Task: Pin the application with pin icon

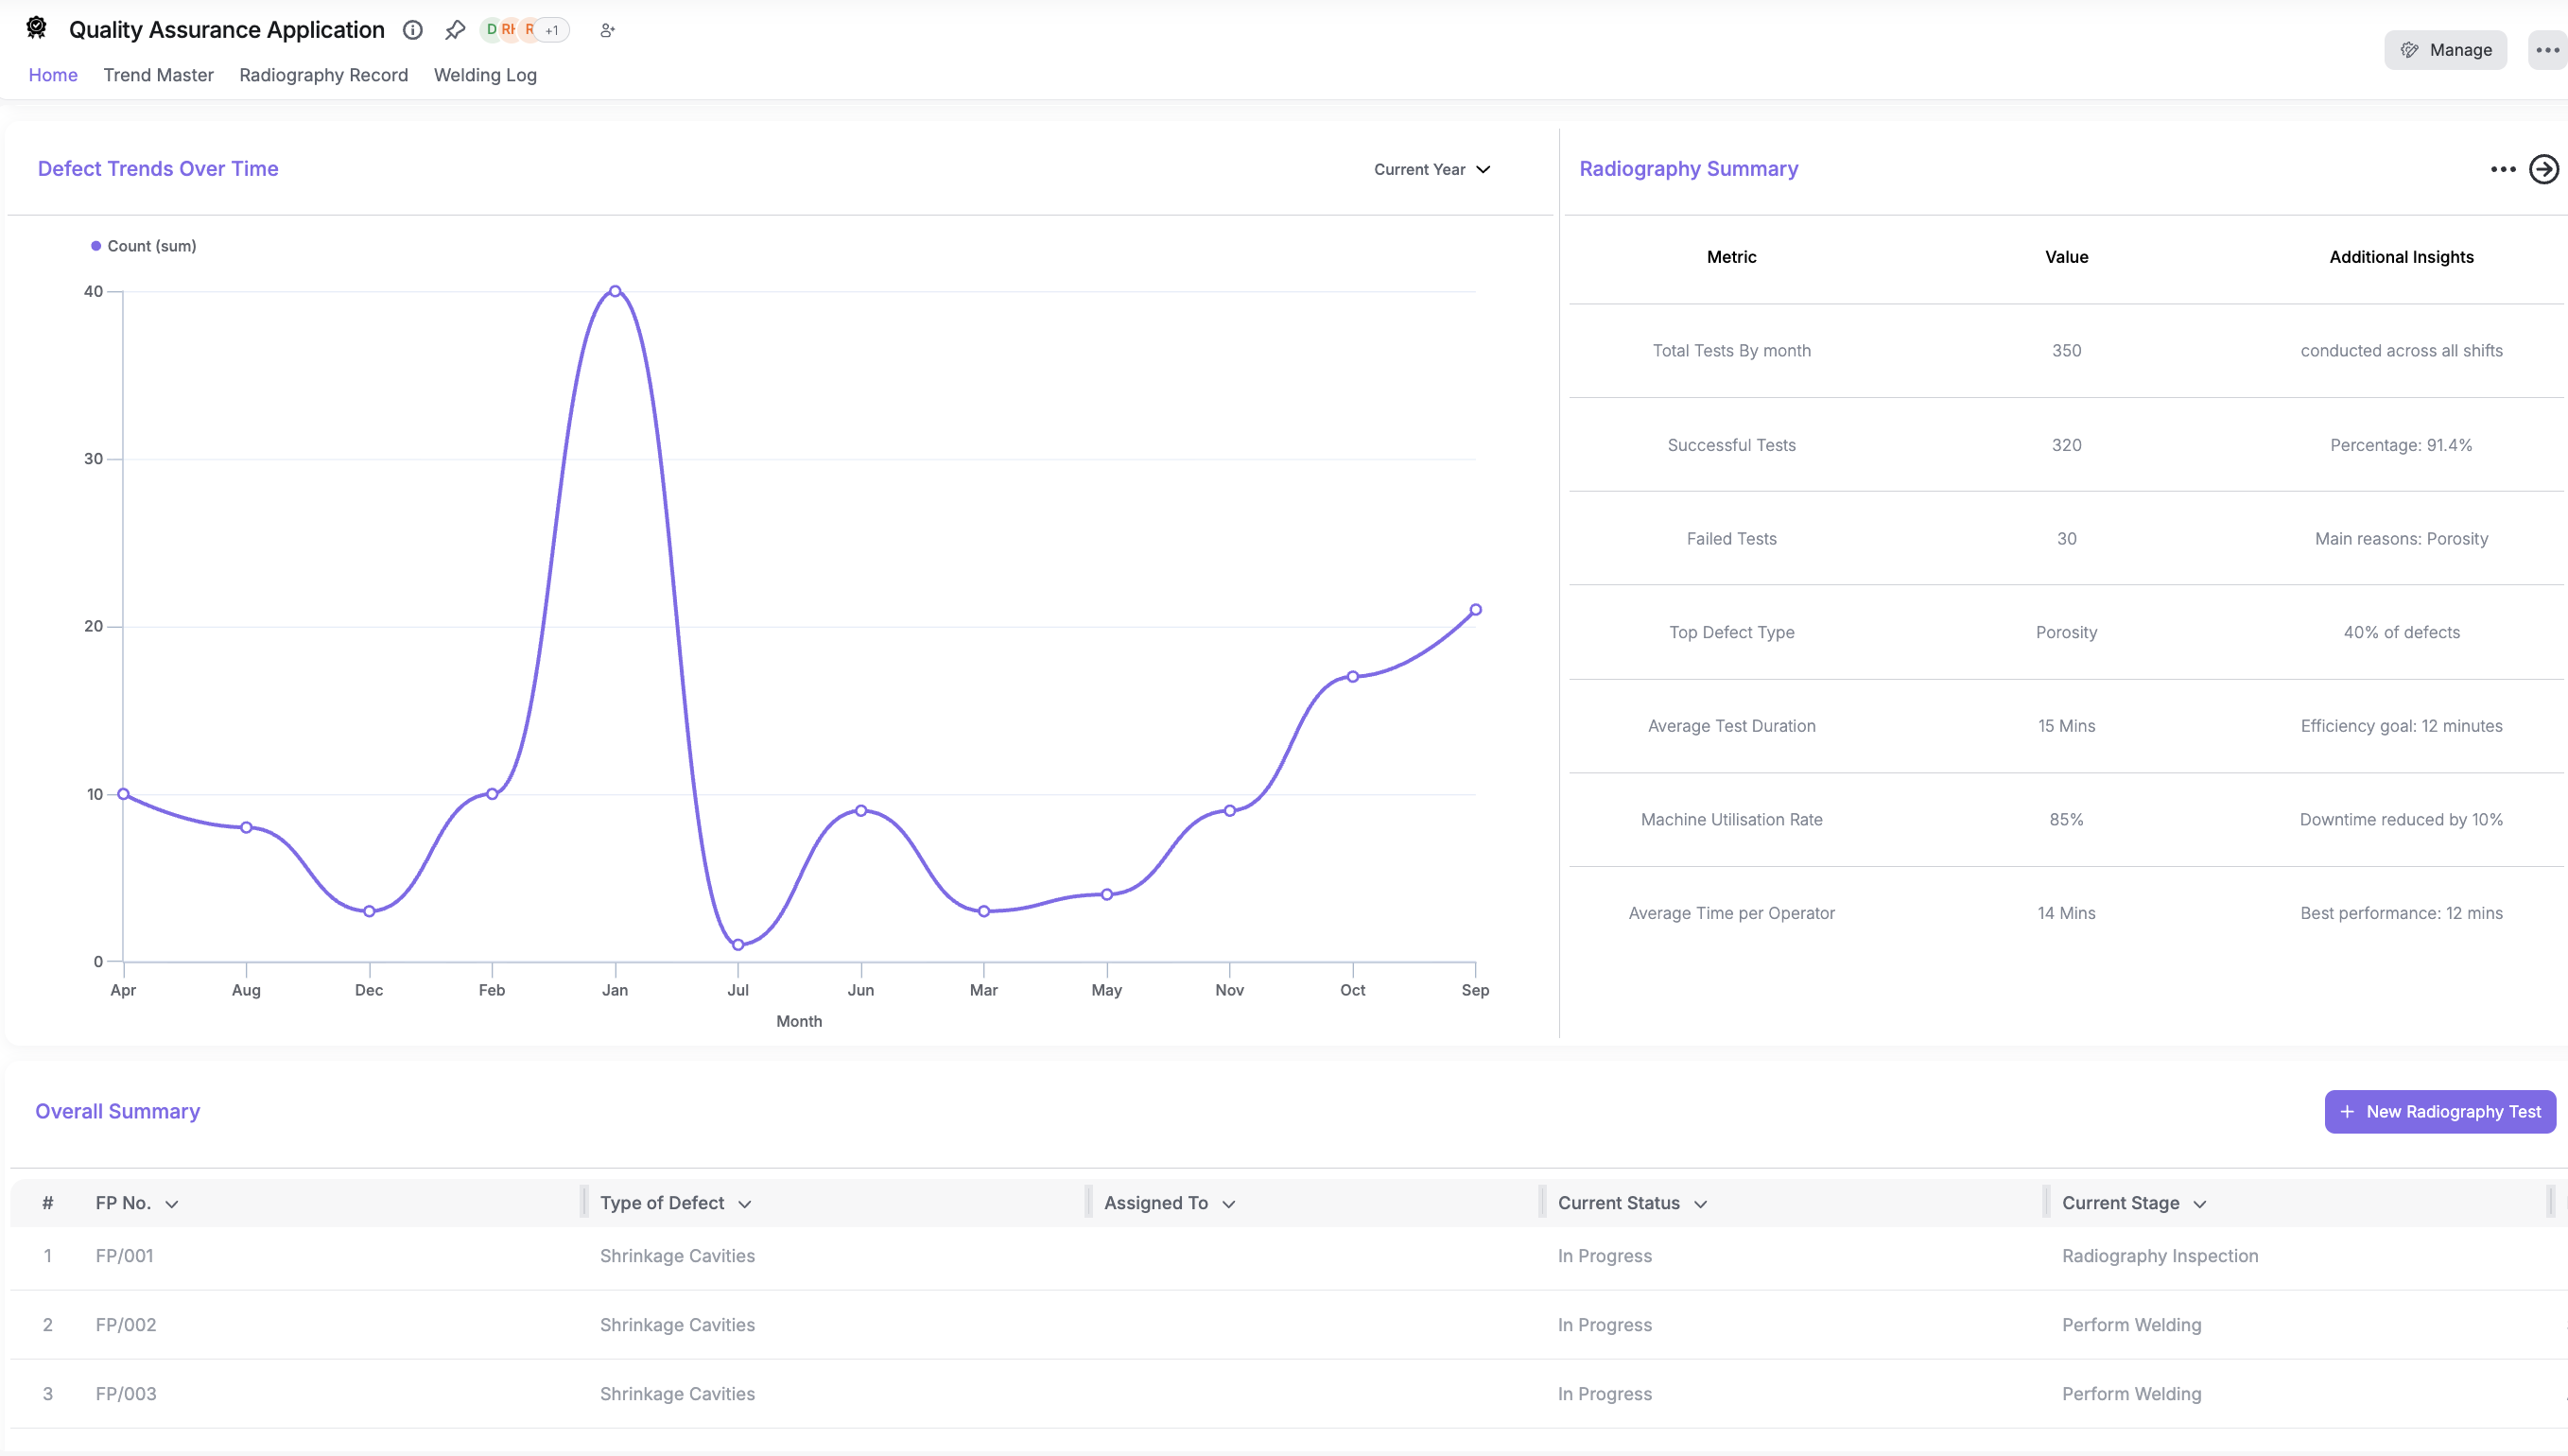Action: coord(455,30)
